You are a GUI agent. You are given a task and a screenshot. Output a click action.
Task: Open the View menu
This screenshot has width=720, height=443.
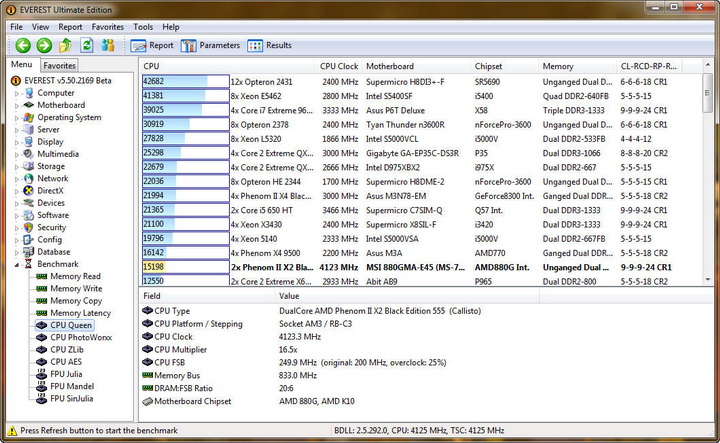[40, 27]
